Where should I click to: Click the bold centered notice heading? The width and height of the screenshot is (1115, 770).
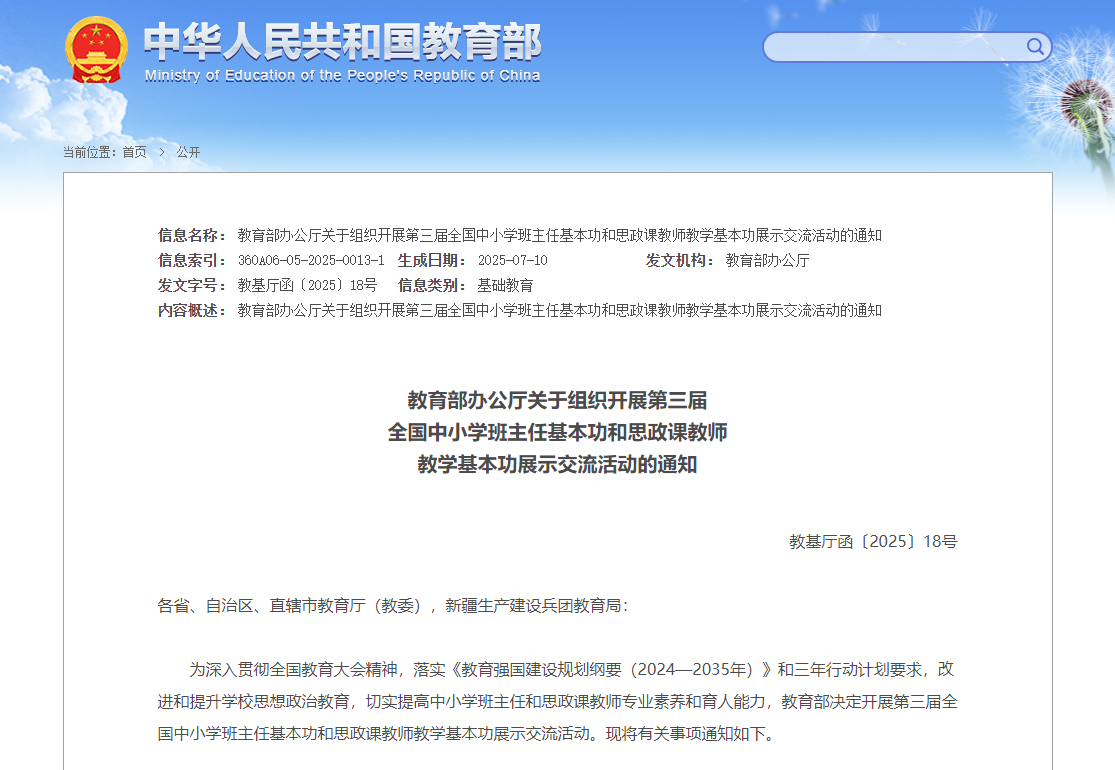557,432
